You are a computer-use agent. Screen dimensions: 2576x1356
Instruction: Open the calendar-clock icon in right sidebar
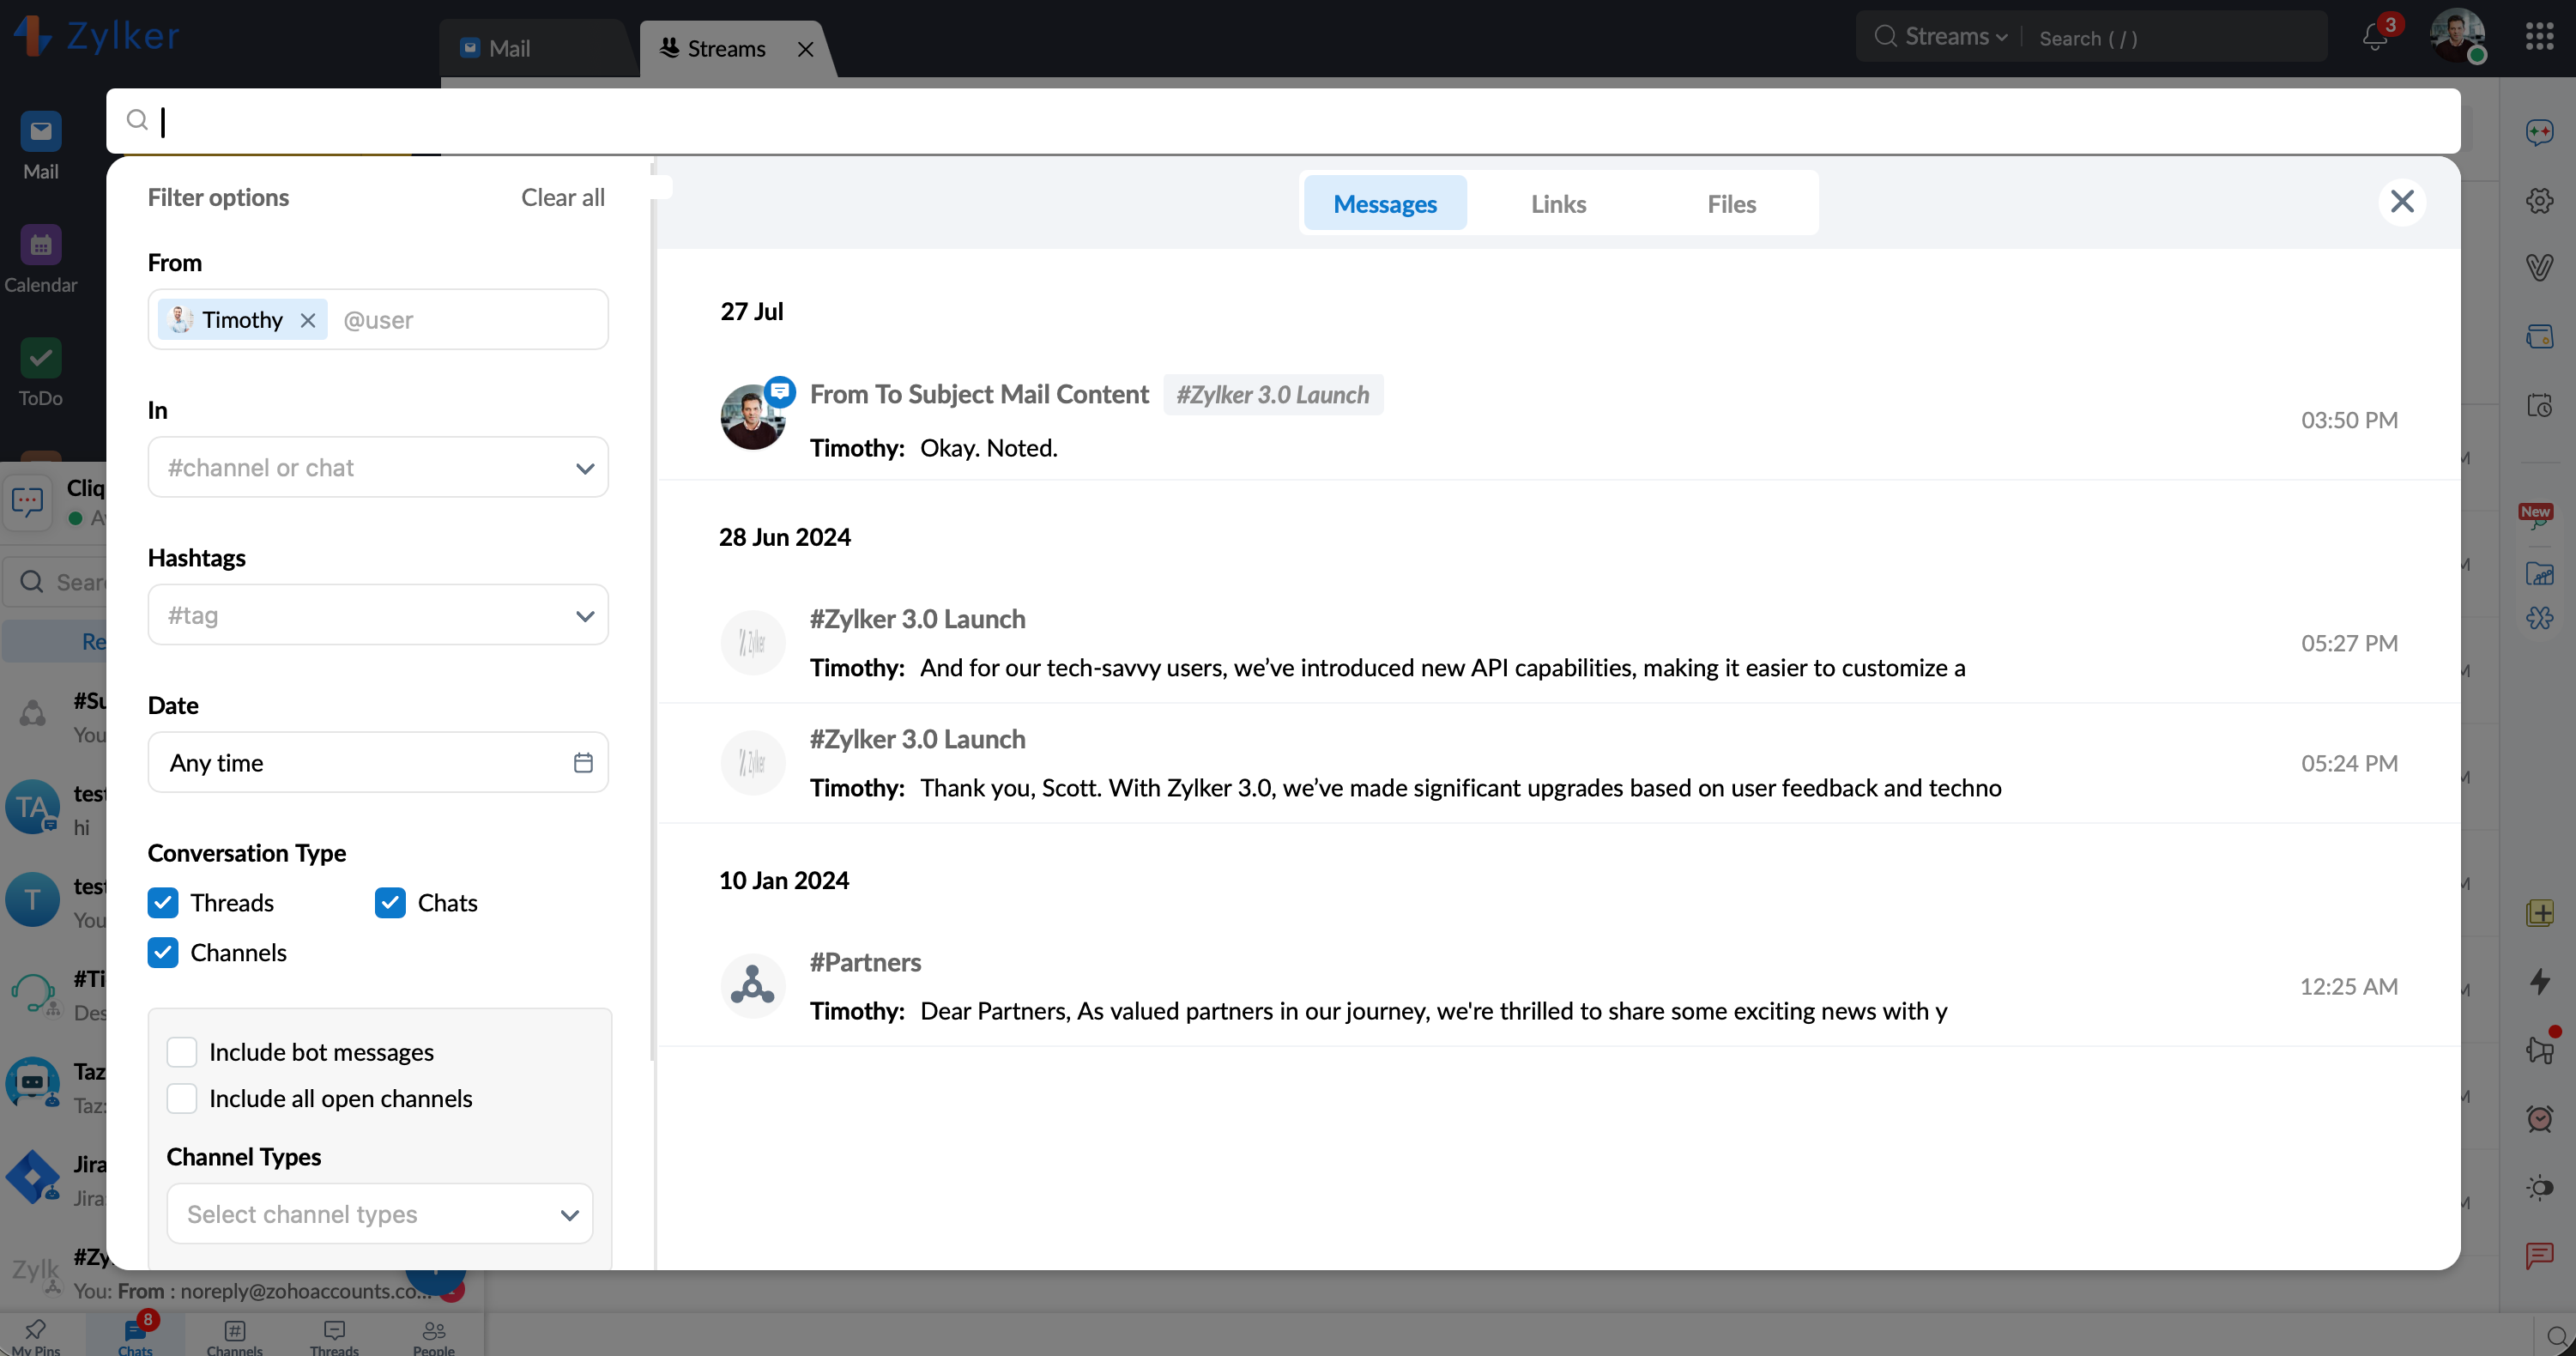point(2539,405)
